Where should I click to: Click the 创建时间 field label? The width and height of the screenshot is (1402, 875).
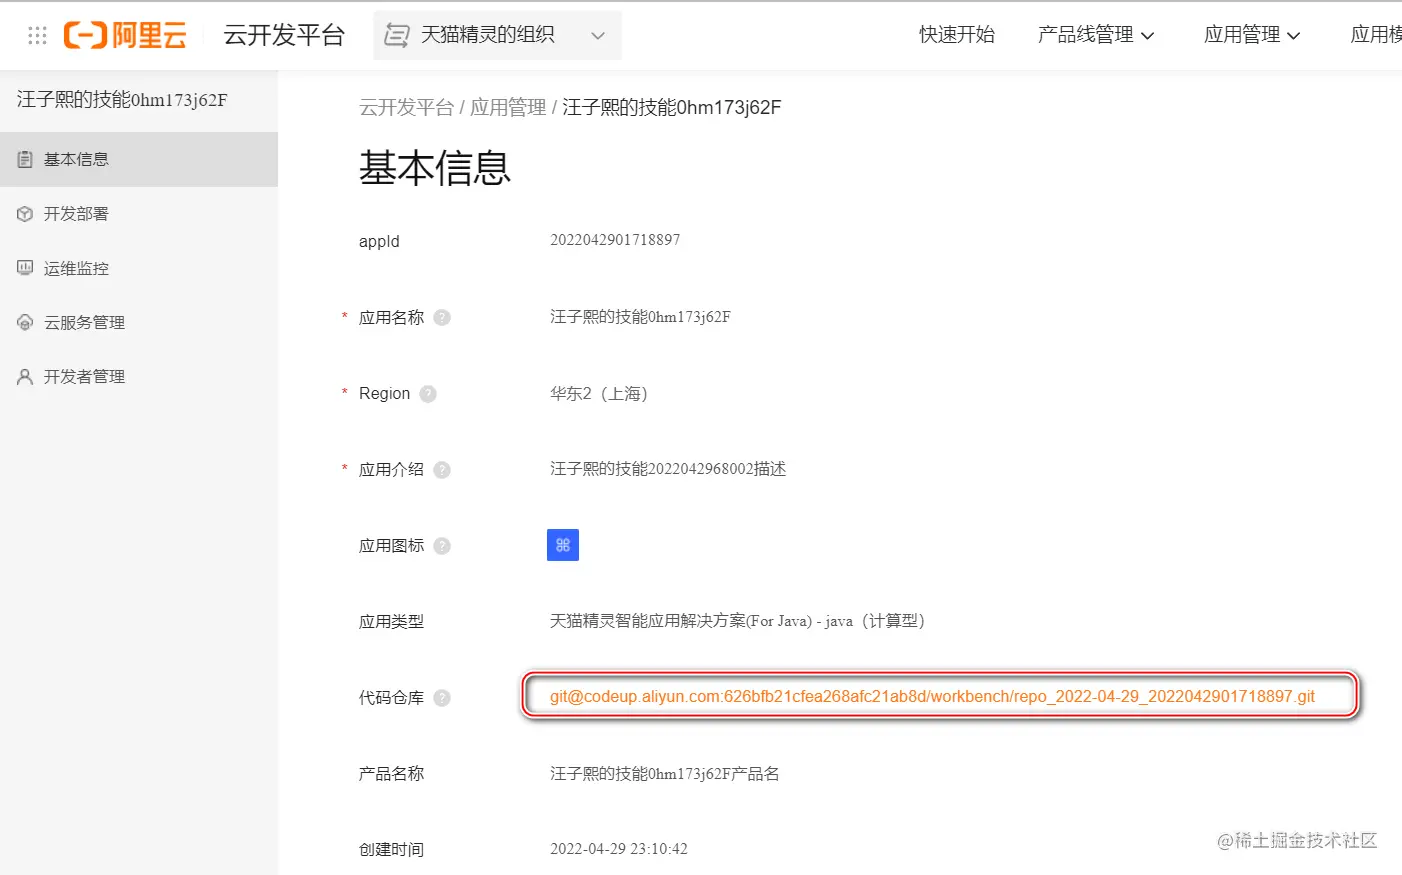click(391, 850)
